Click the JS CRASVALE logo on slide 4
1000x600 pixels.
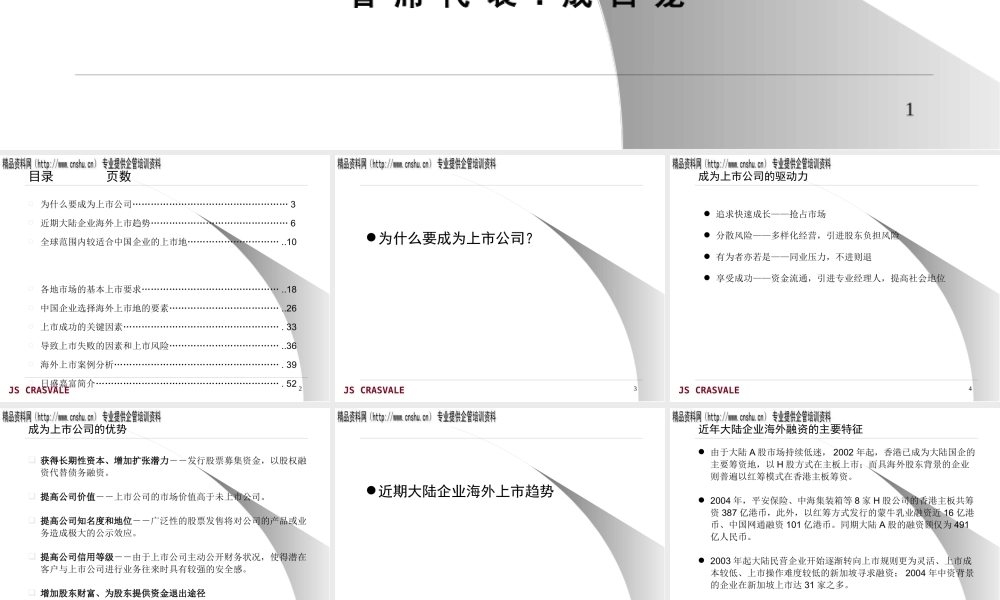(709, 390)
